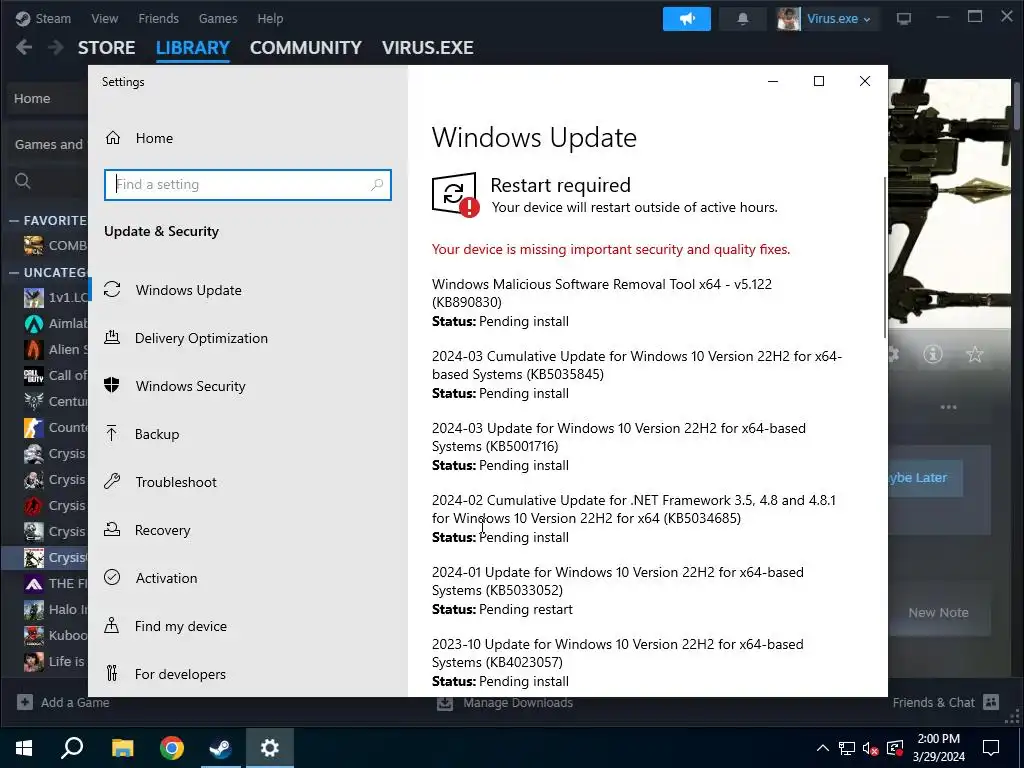Select Halo in the Steam library list
This screenshot has height=768, width=1024.
55,609
